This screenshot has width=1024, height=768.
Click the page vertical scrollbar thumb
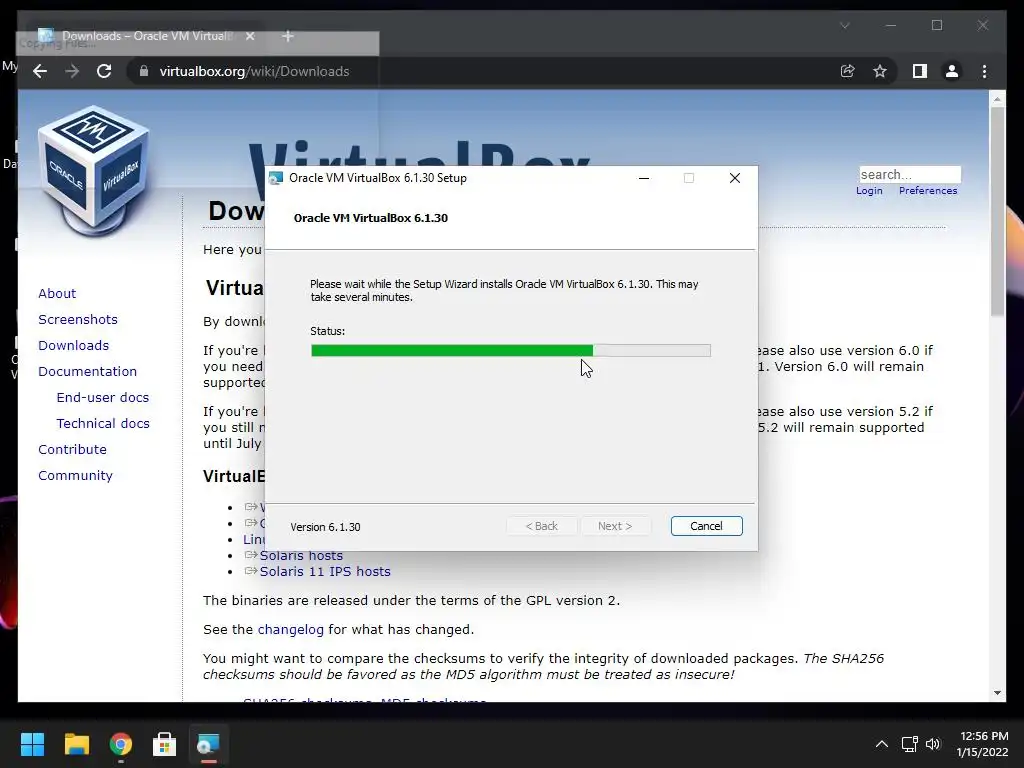pyautogui.click(x=997, y=212)
